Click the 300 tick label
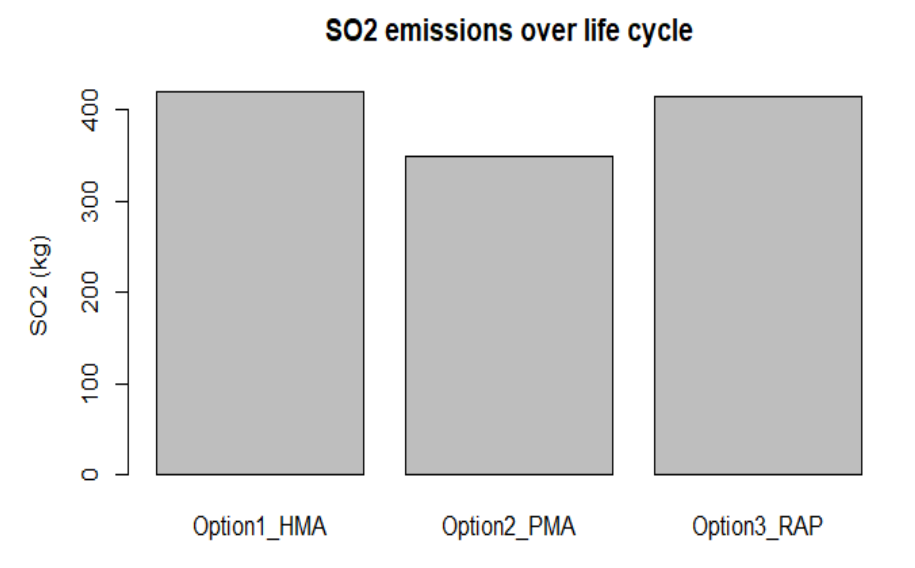Viewport: 915px width, 568px height. coord(89,201)
